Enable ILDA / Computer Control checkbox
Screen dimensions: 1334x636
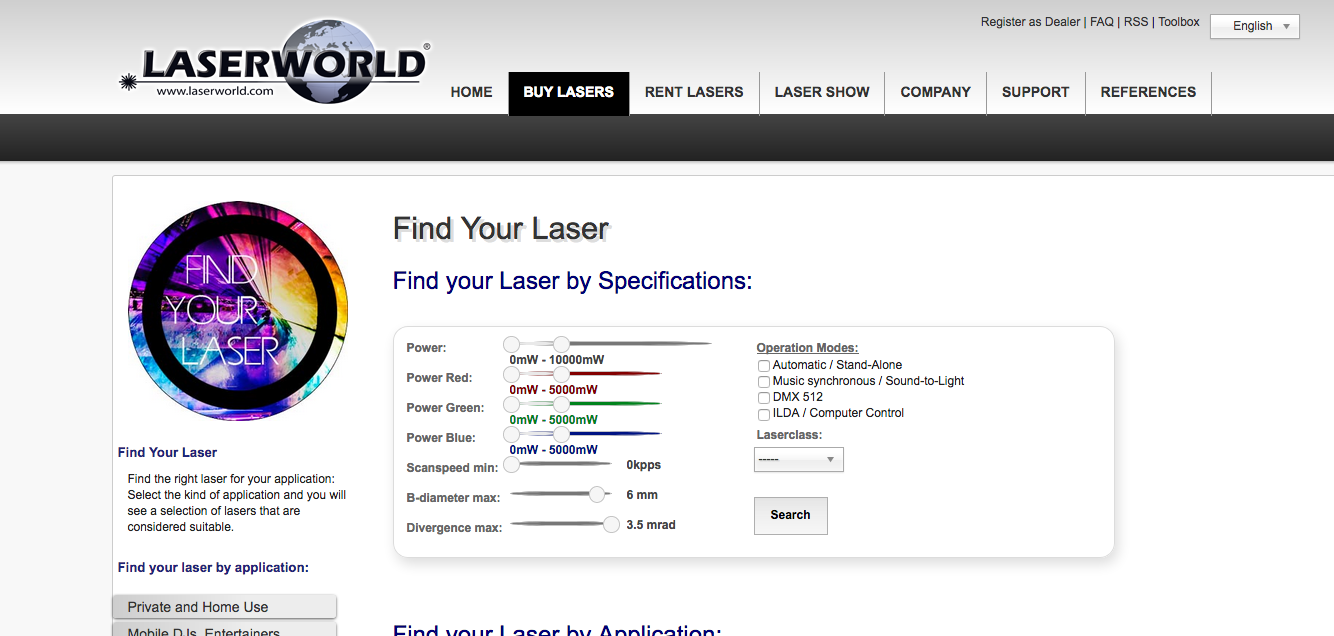click(x=764, y=414)
